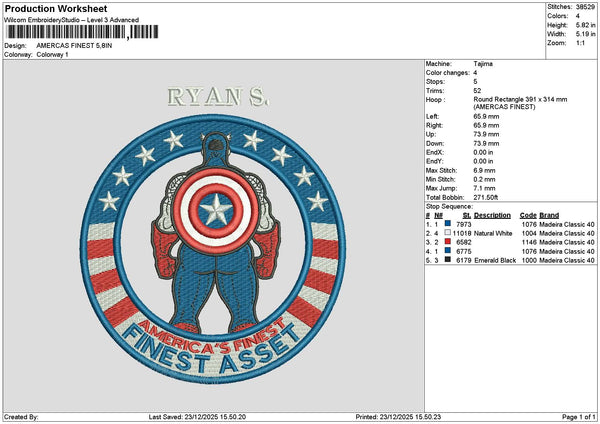Click the 'Right:' margin label
The width and height of the screenshot is (600, 424).
click(x=434, y=125)
